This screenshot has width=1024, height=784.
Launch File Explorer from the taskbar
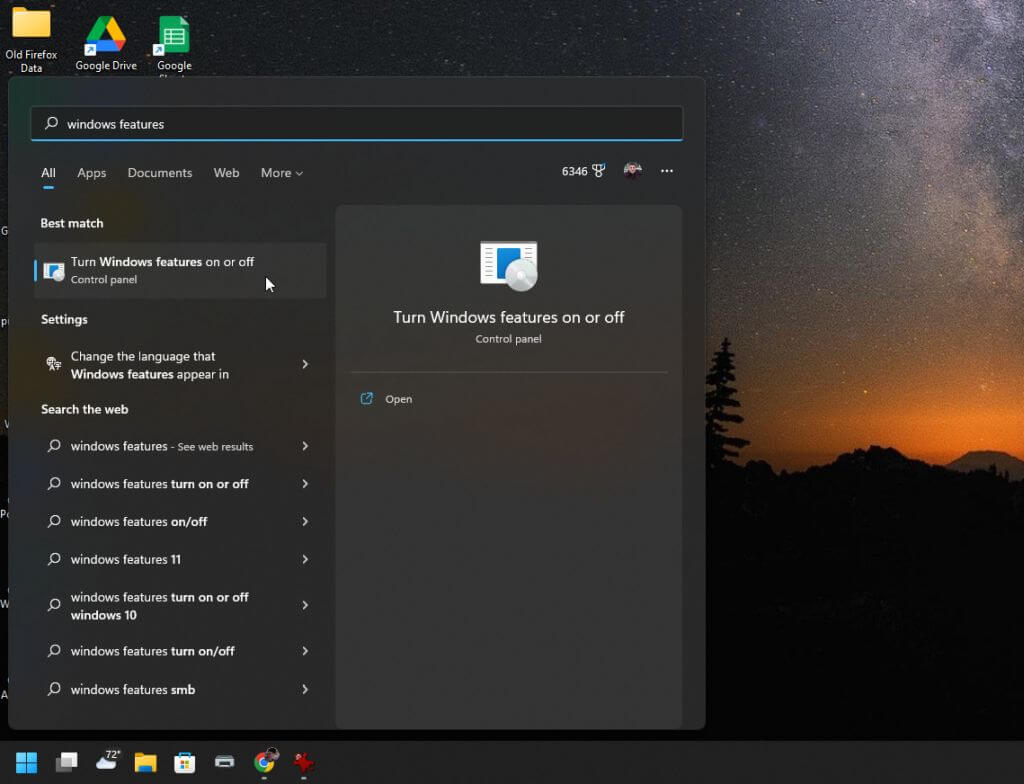pos(146,763)
